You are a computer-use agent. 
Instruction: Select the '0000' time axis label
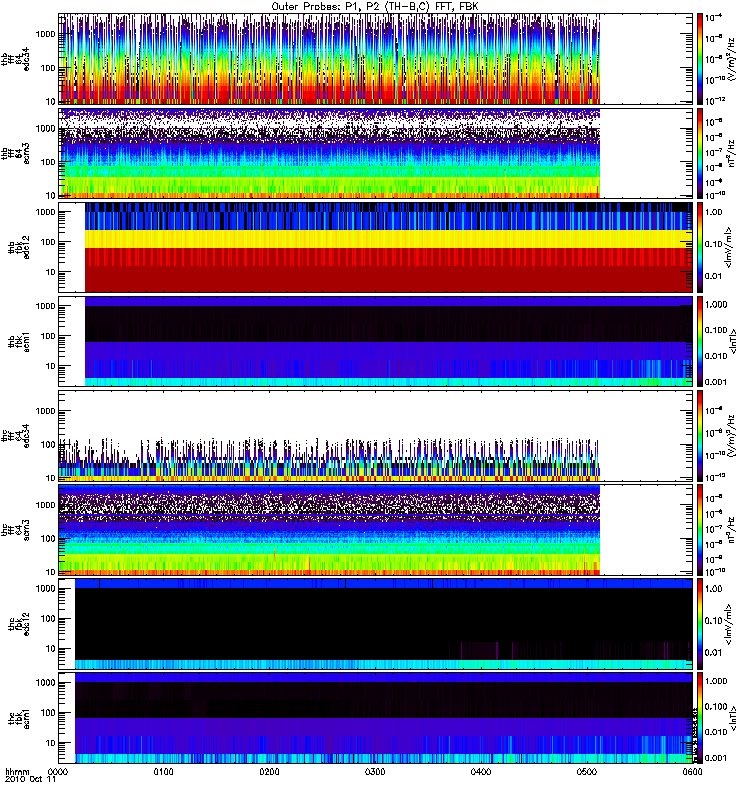[x=57, y=771]
